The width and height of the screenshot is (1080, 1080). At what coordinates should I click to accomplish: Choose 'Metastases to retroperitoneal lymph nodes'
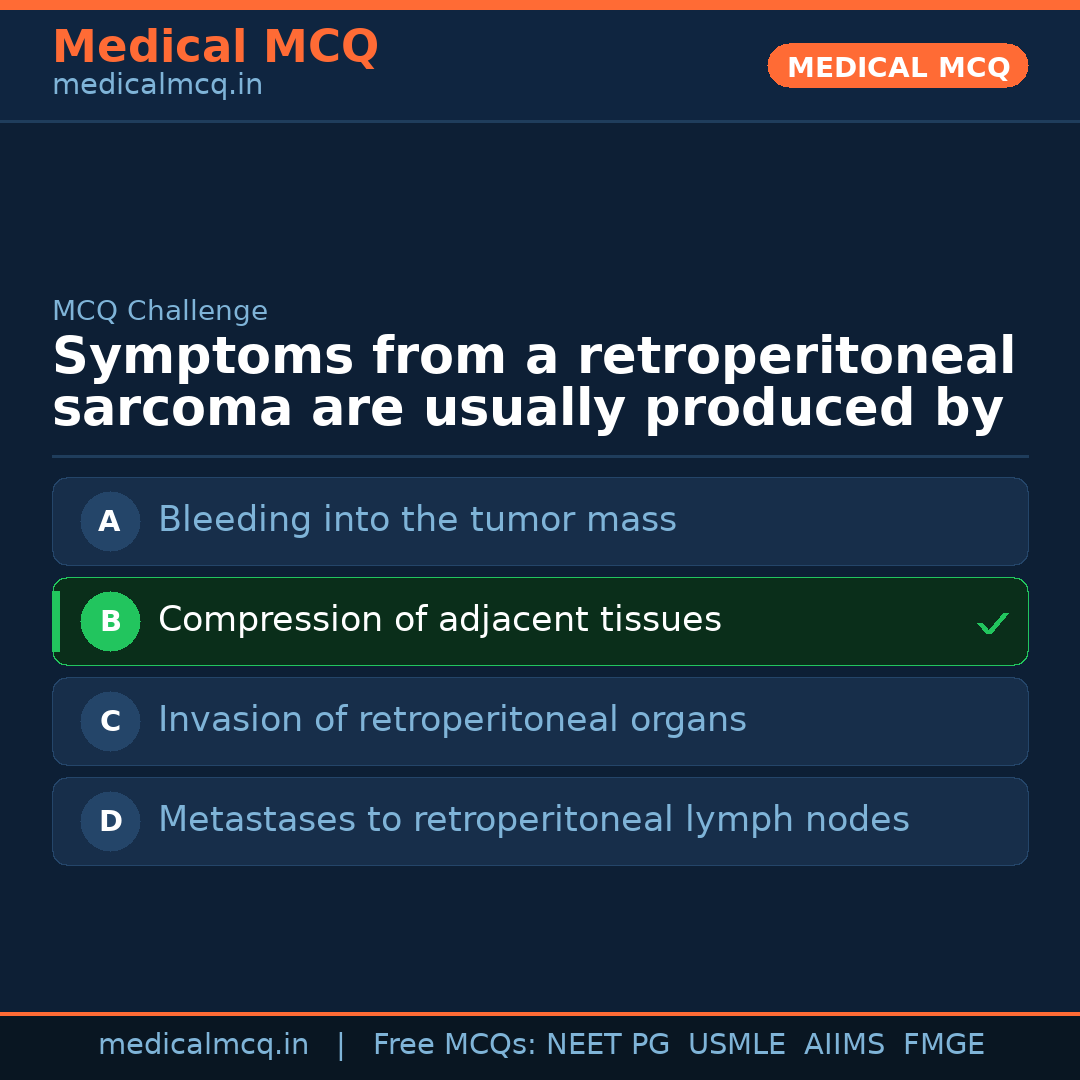click(x=534, y=820)
